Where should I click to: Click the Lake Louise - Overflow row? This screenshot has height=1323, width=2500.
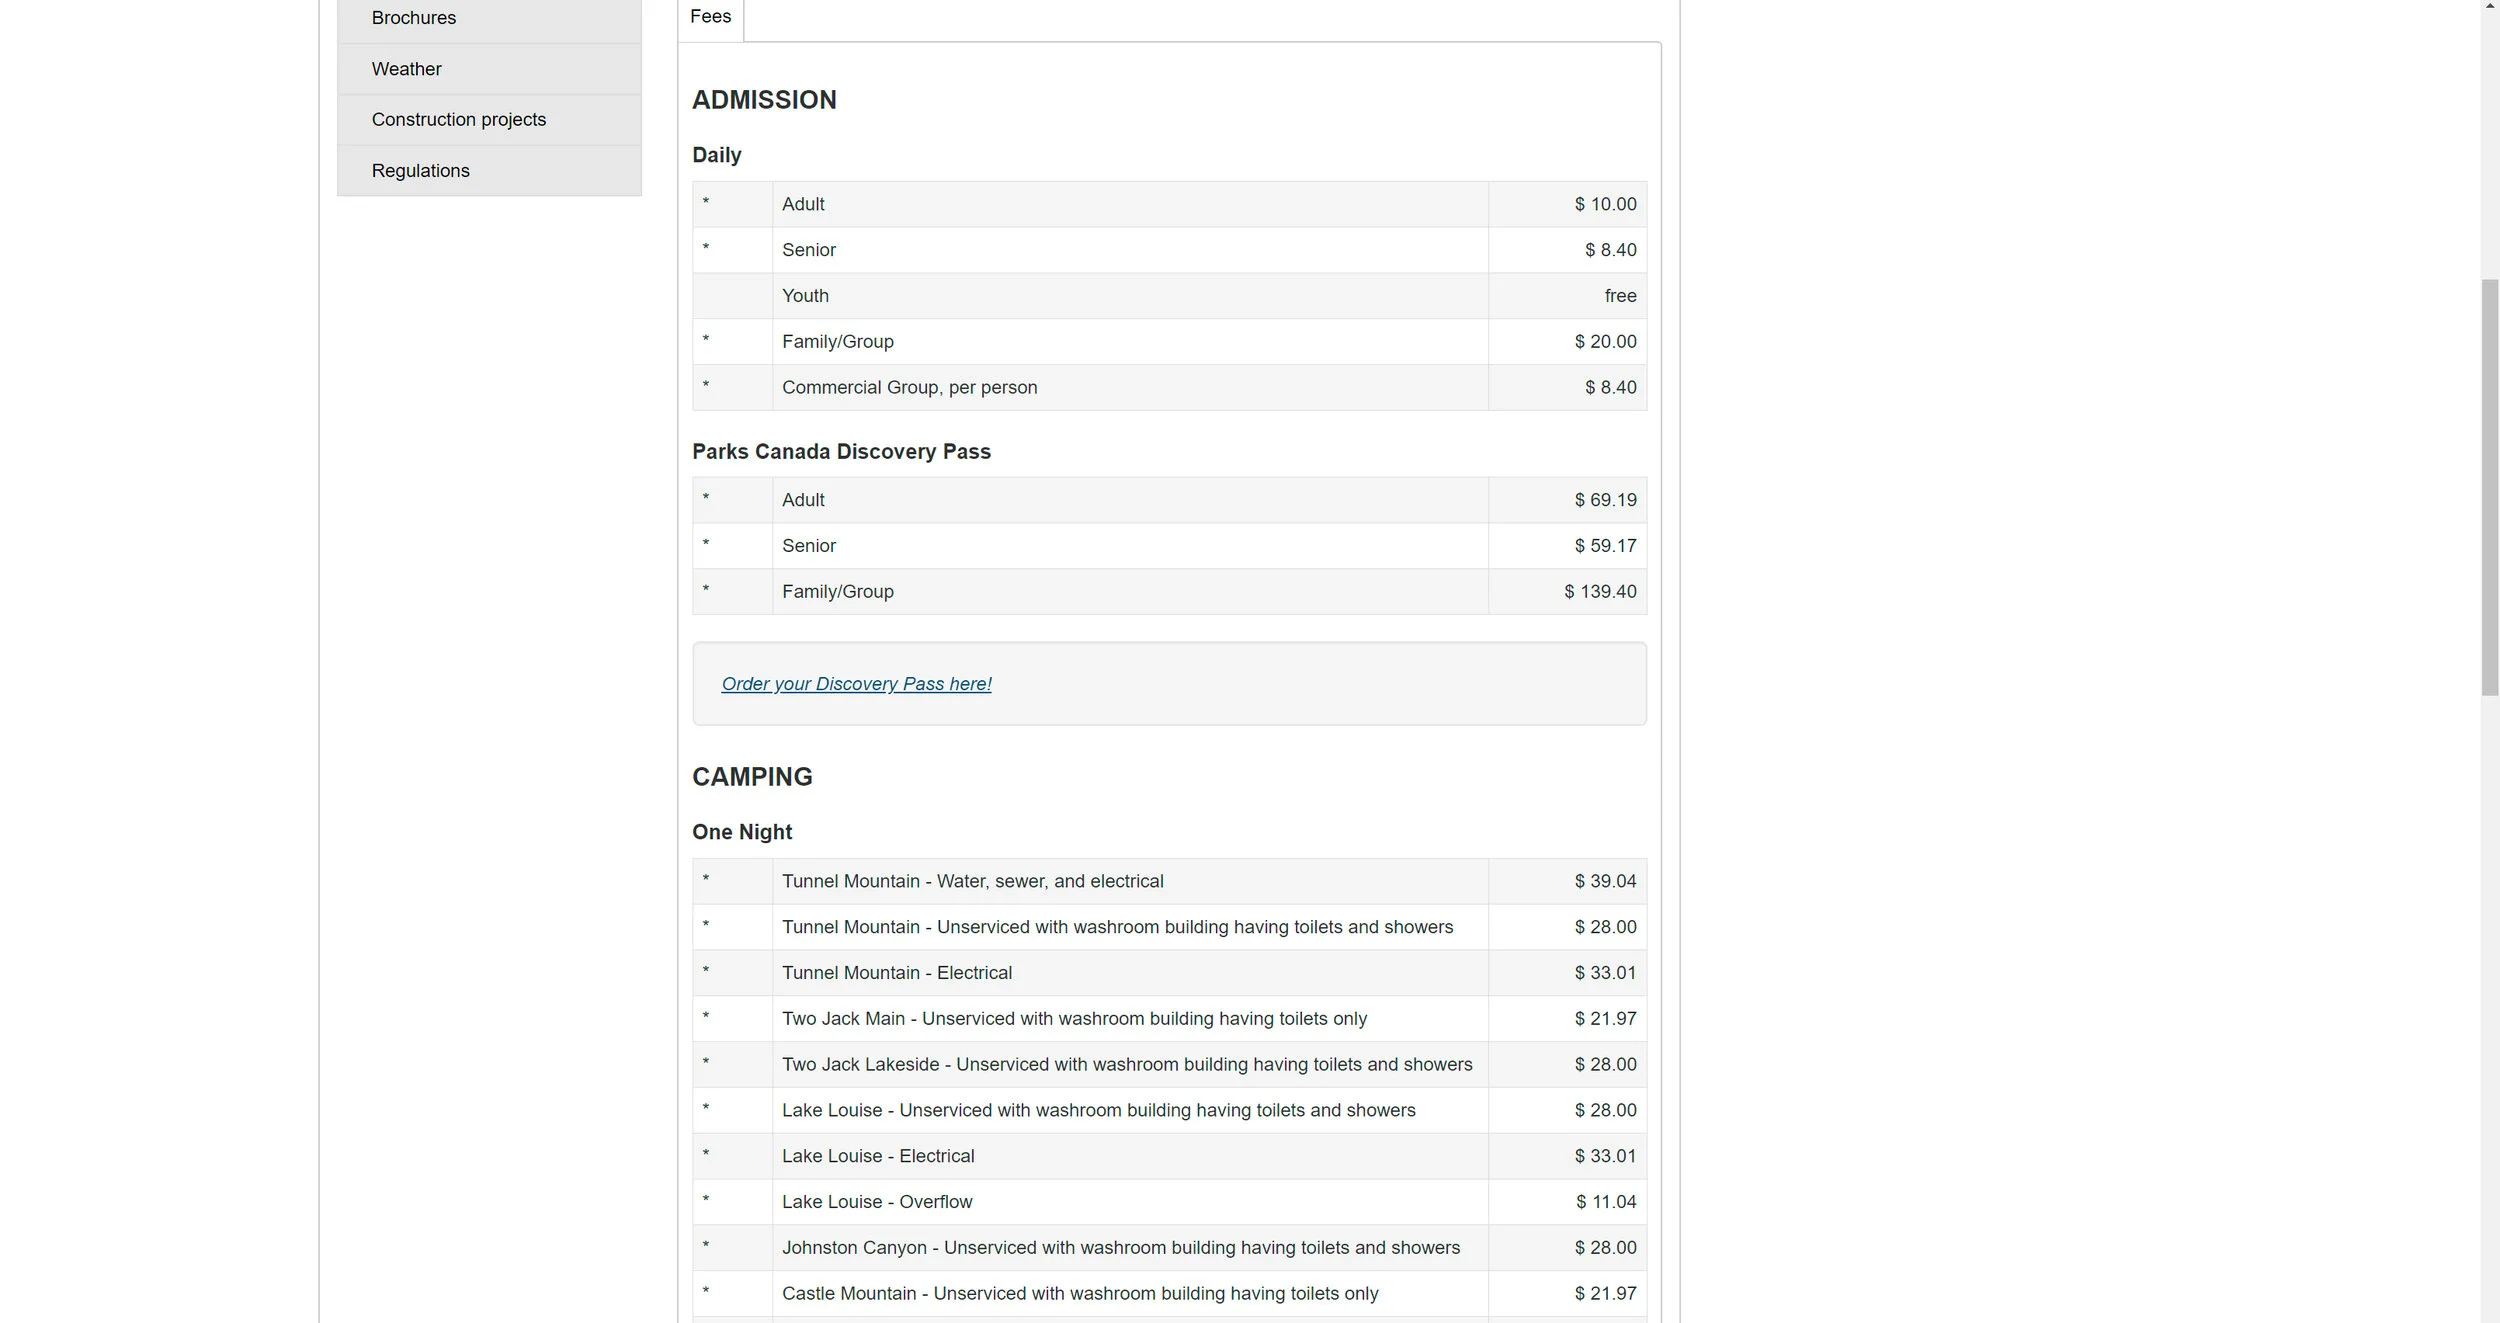(x=1169, y=1202)
